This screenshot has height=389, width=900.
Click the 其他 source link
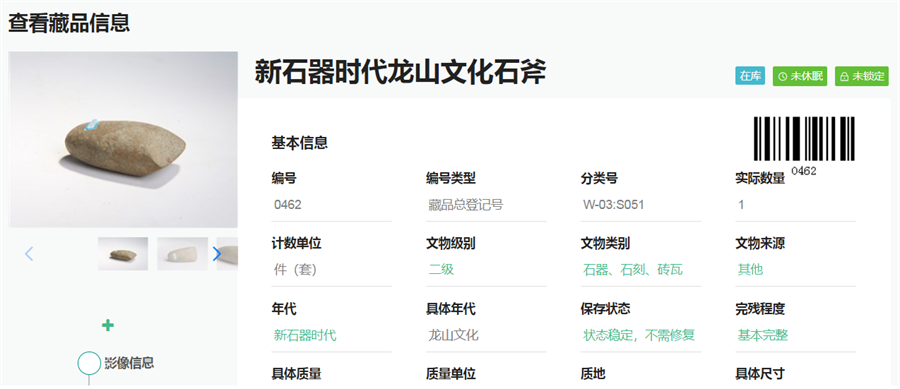pyautogui.click(x=750, y=269)
